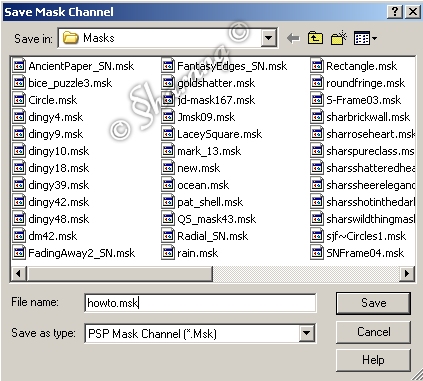
Task: Select dingy48.msk file name
Action: coord(59,219)
